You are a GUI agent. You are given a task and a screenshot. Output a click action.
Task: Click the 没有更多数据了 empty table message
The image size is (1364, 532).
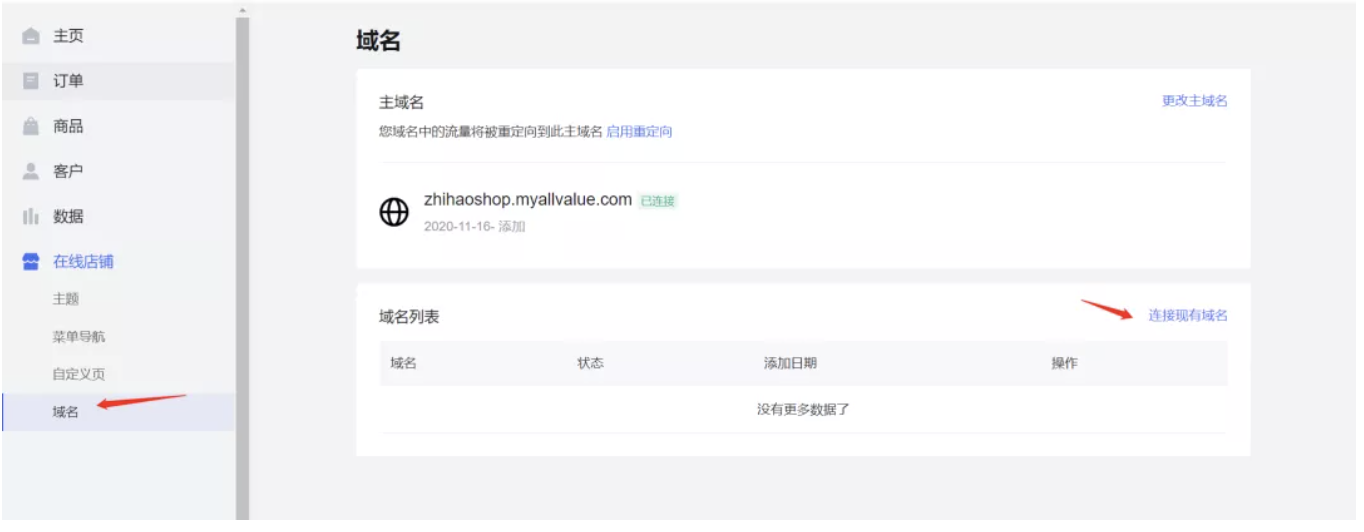[x=803, y=409]
